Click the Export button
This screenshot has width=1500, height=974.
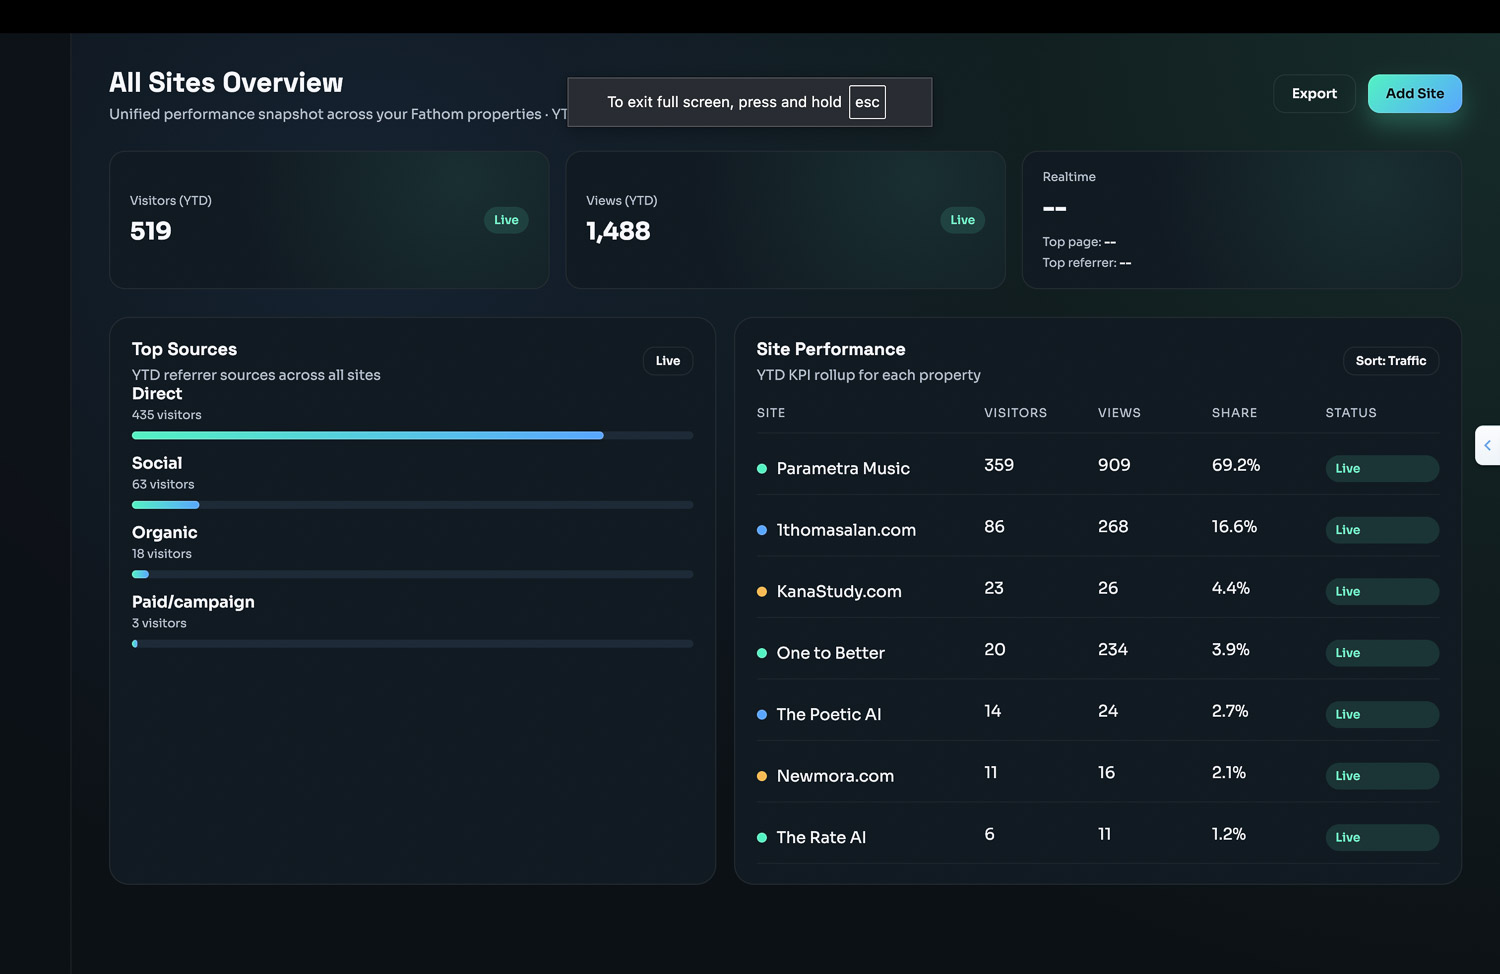point(1314,94)
